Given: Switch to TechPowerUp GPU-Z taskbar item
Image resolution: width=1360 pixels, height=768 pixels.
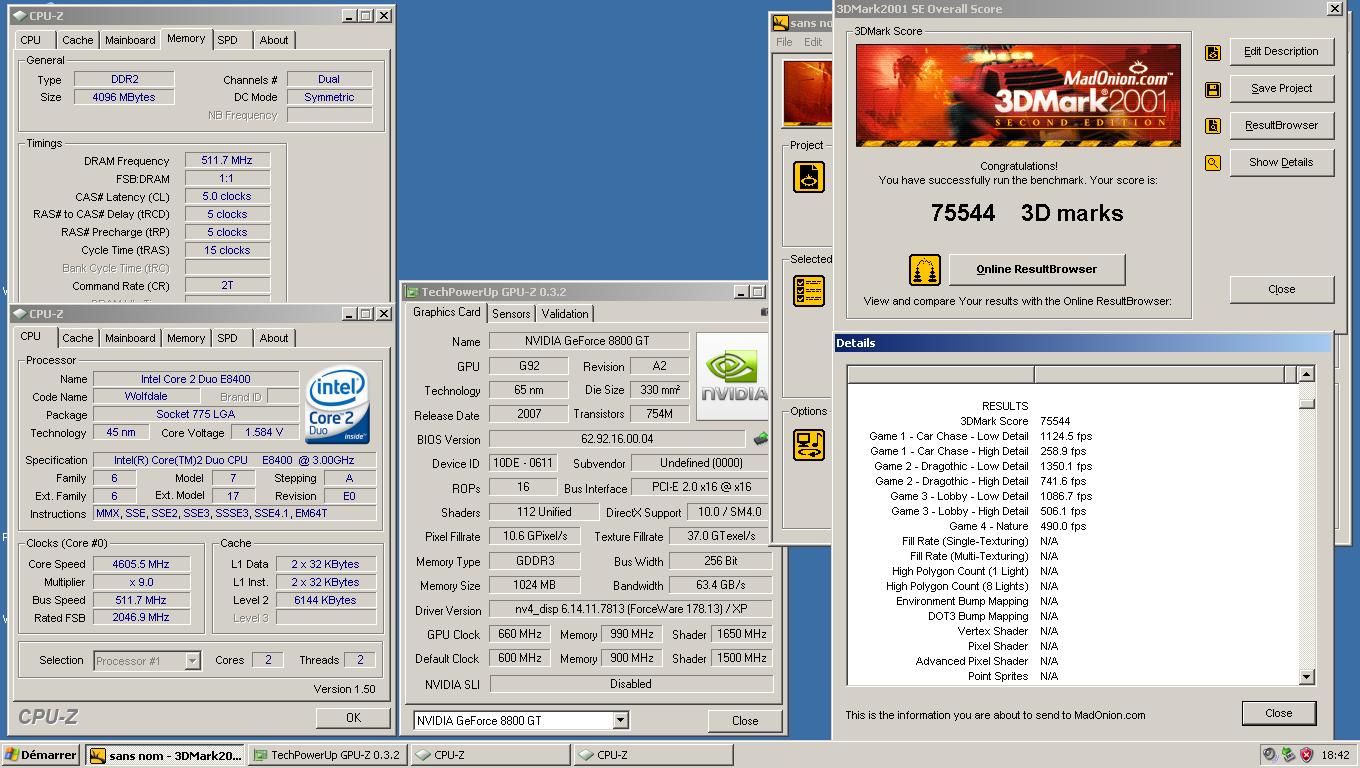Looking at the screenshot, I should point(328,755).
